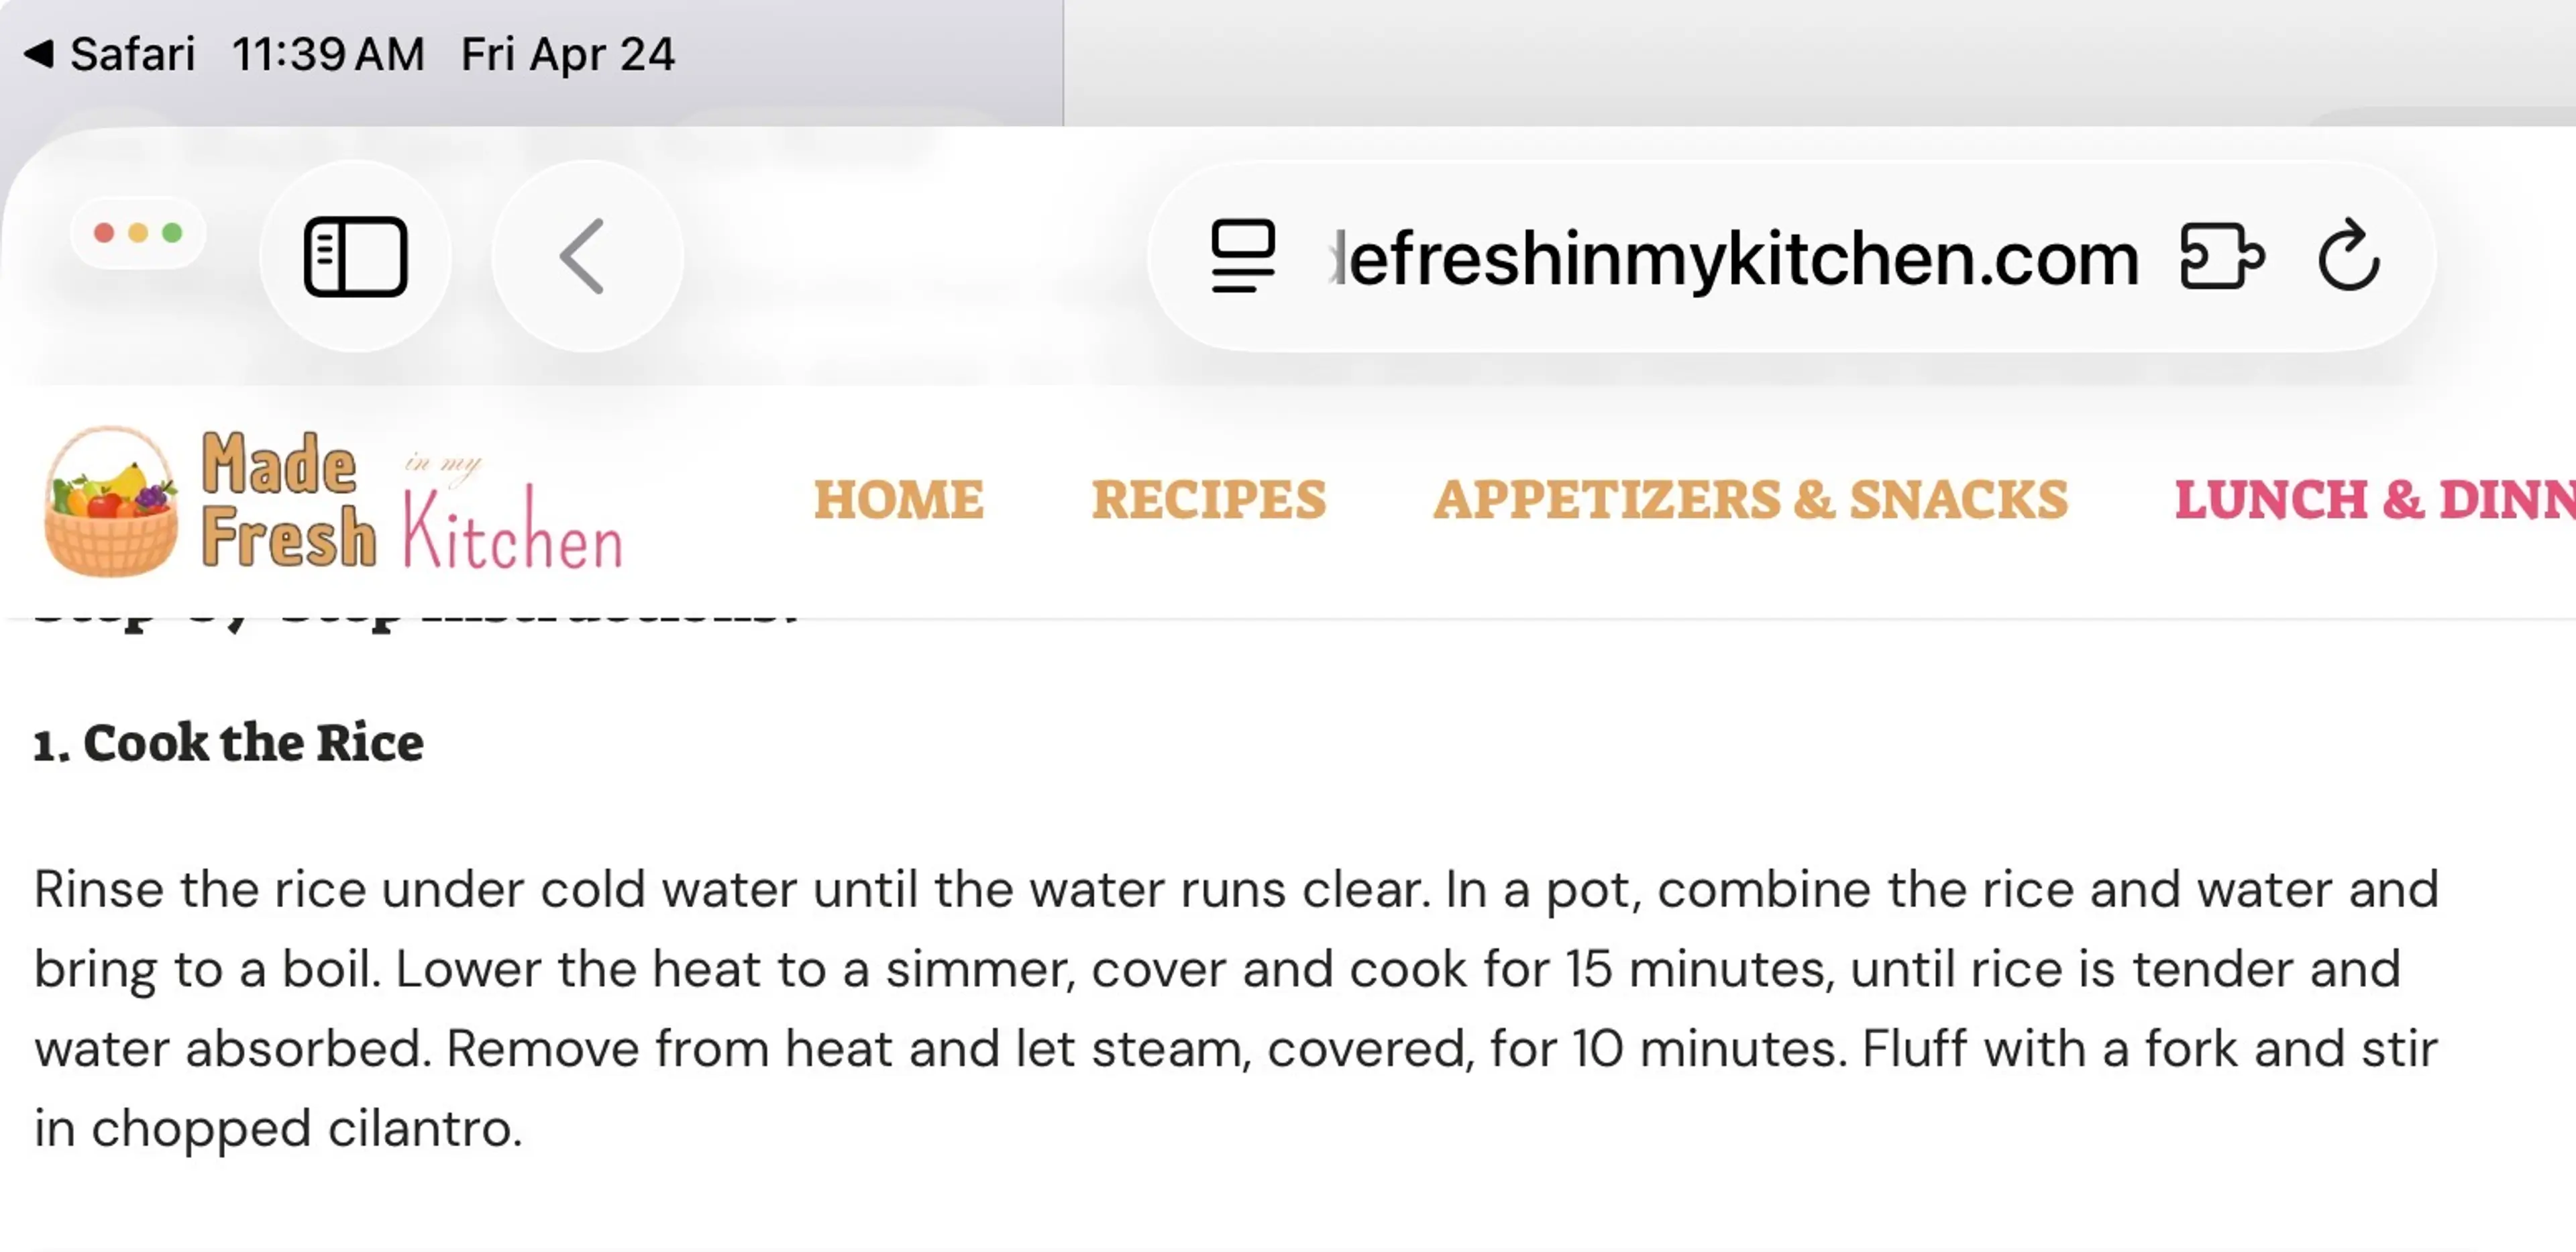Open the page menu icon in address bar
Viewport: 2576px width, 1252px height.
(1243, 256)
